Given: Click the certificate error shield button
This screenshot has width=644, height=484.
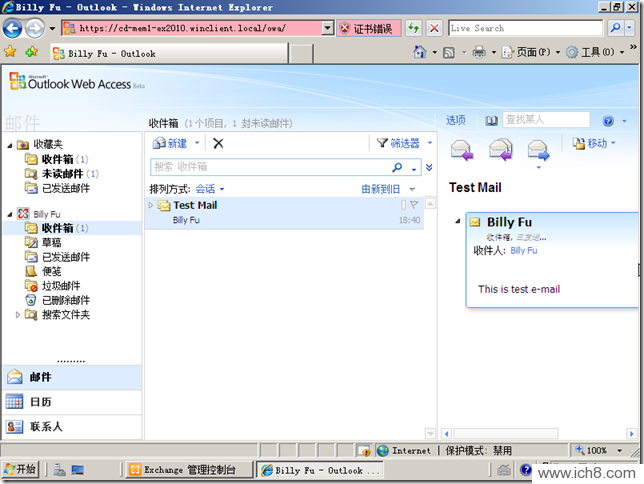Looking at the screenshot, I should point(368,28).
